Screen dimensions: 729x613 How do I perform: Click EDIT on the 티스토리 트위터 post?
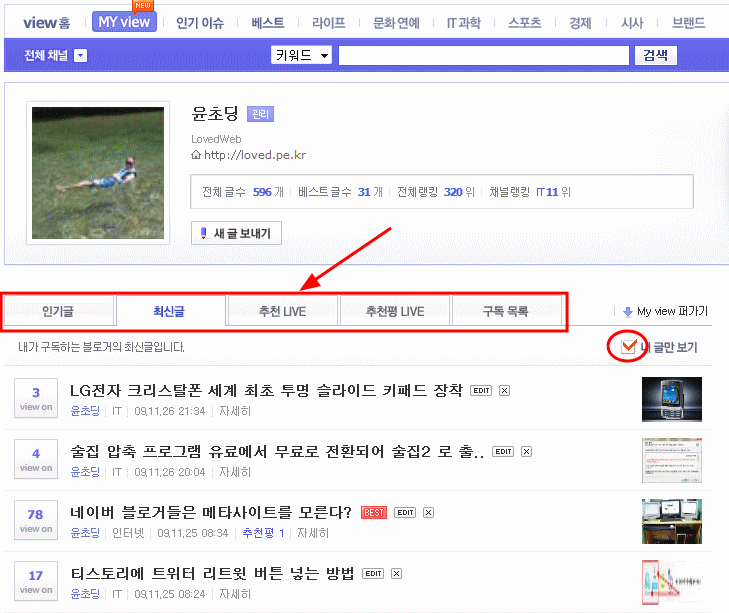point(373,573)
